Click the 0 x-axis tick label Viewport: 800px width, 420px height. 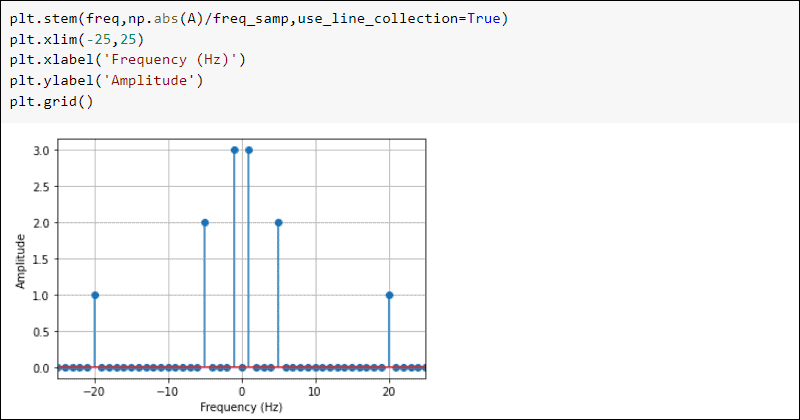[242, 391]
